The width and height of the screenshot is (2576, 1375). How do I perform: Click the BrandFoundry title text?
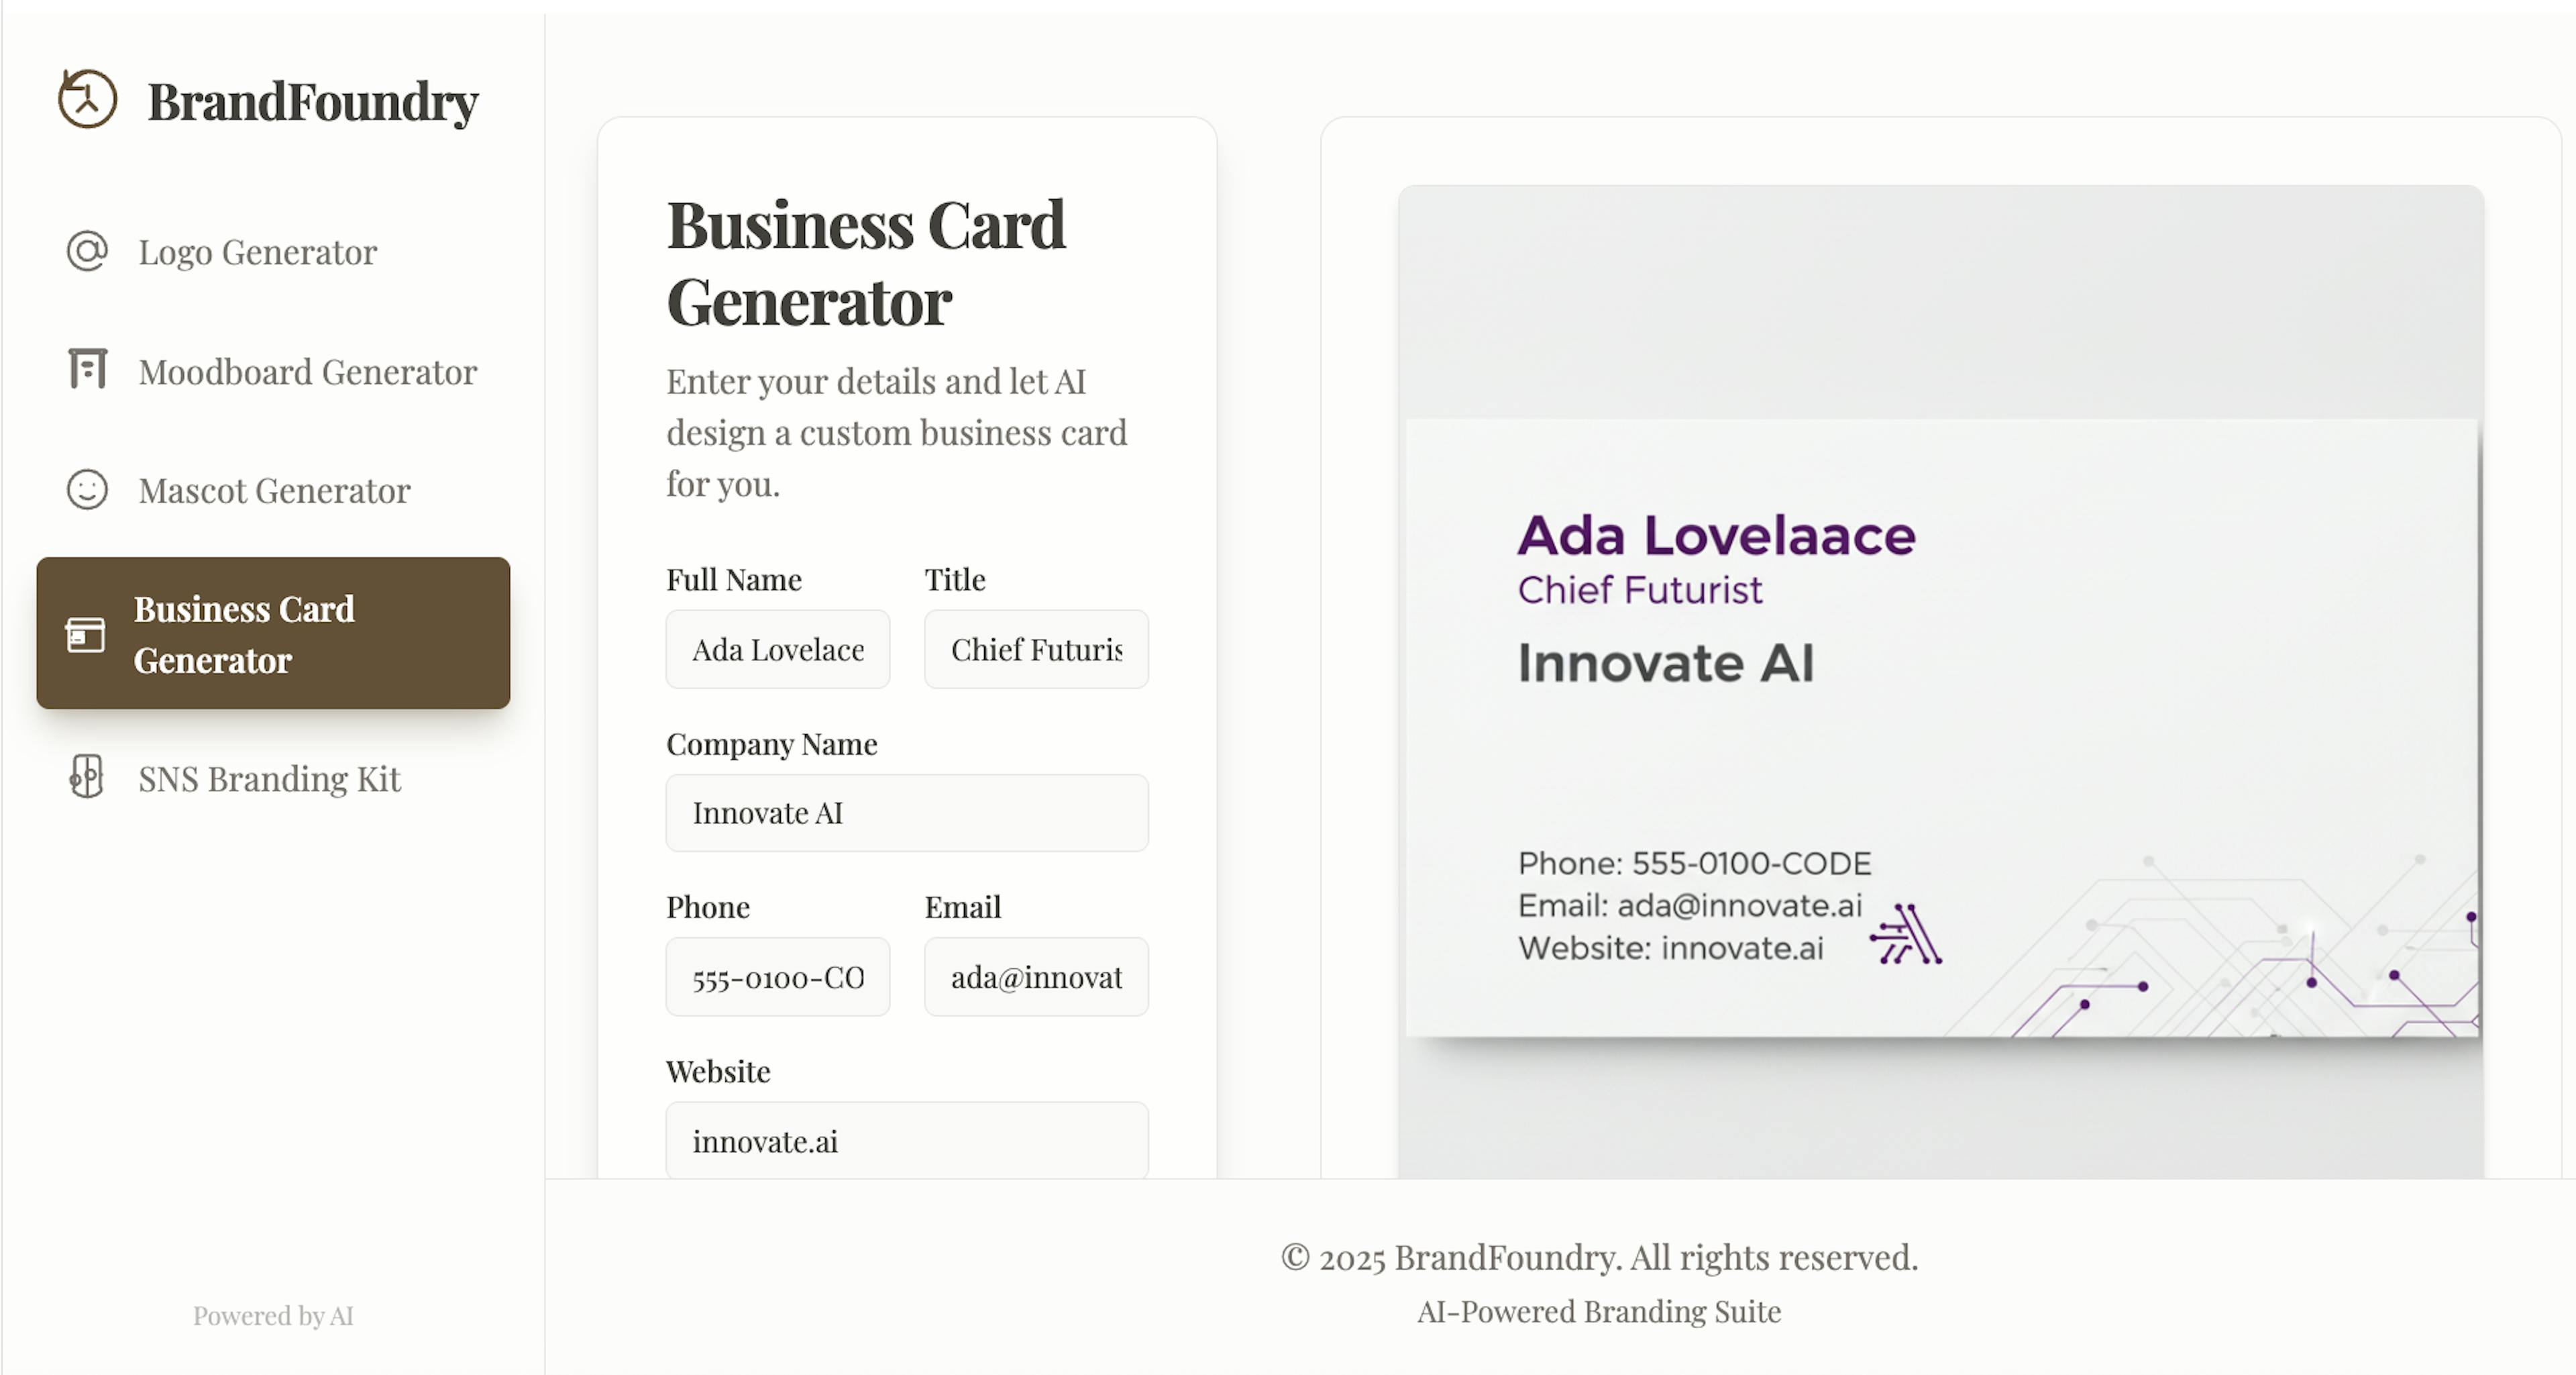[313, 101]
